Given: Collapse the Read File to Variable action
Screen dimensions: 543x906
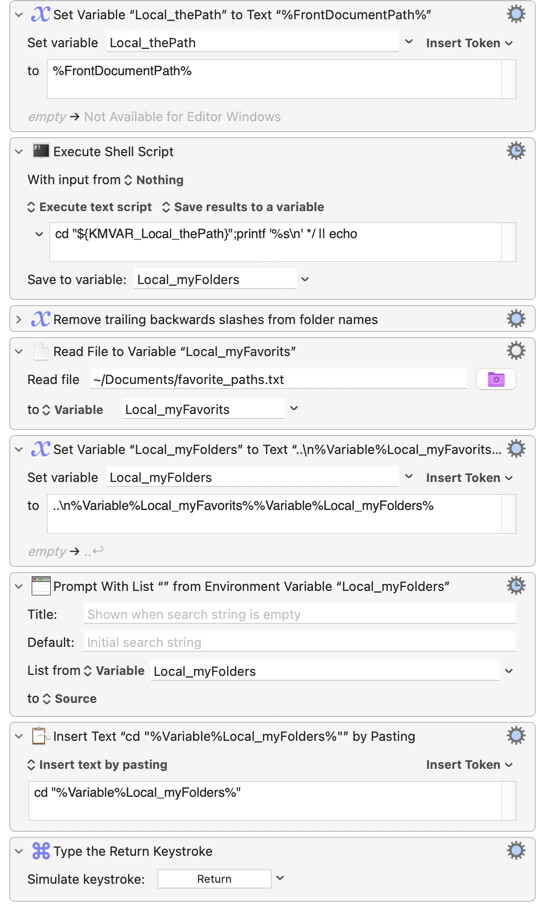Looking at the screenshot, I should (x=18, y=351).
